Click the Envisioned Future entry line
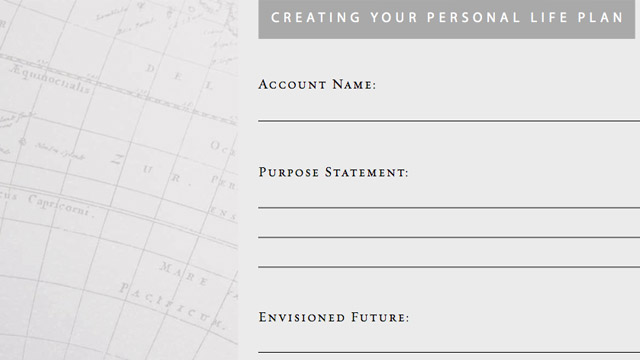Screen dimensions: 640x360 coord(449,352)
